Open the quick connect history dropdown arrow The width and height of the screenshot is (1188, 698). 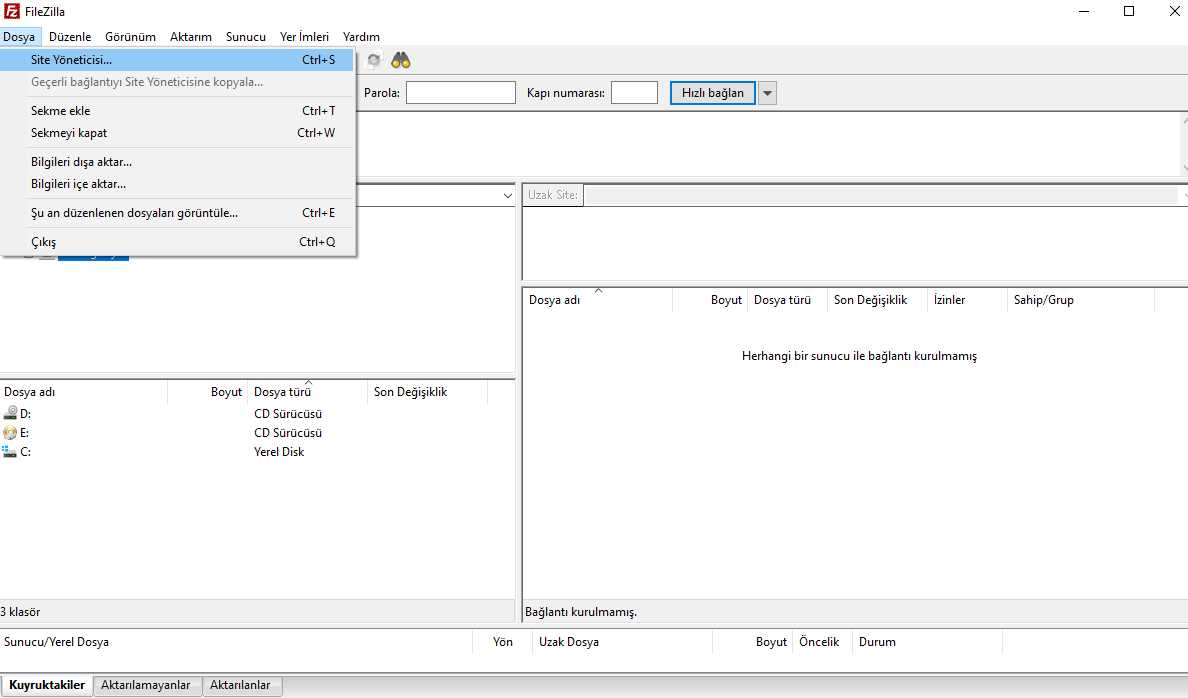[767, 93]
